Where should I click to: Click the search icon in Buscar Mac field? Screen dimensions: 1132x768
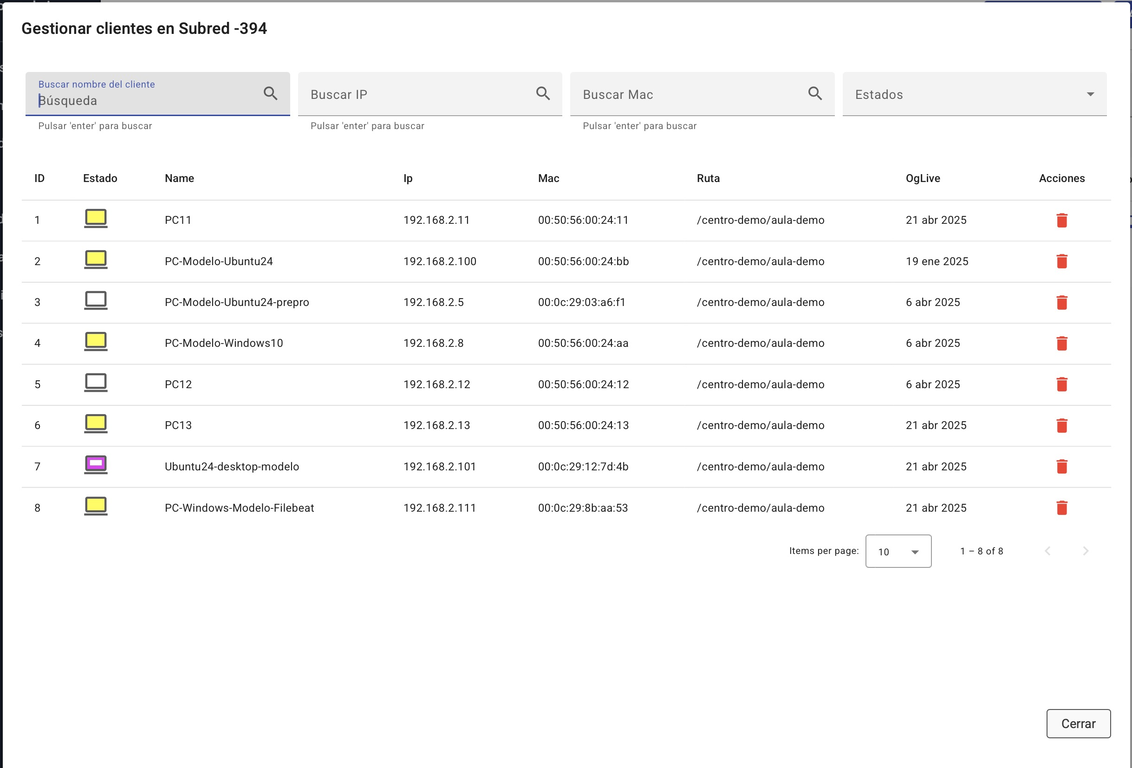(815, 93)
